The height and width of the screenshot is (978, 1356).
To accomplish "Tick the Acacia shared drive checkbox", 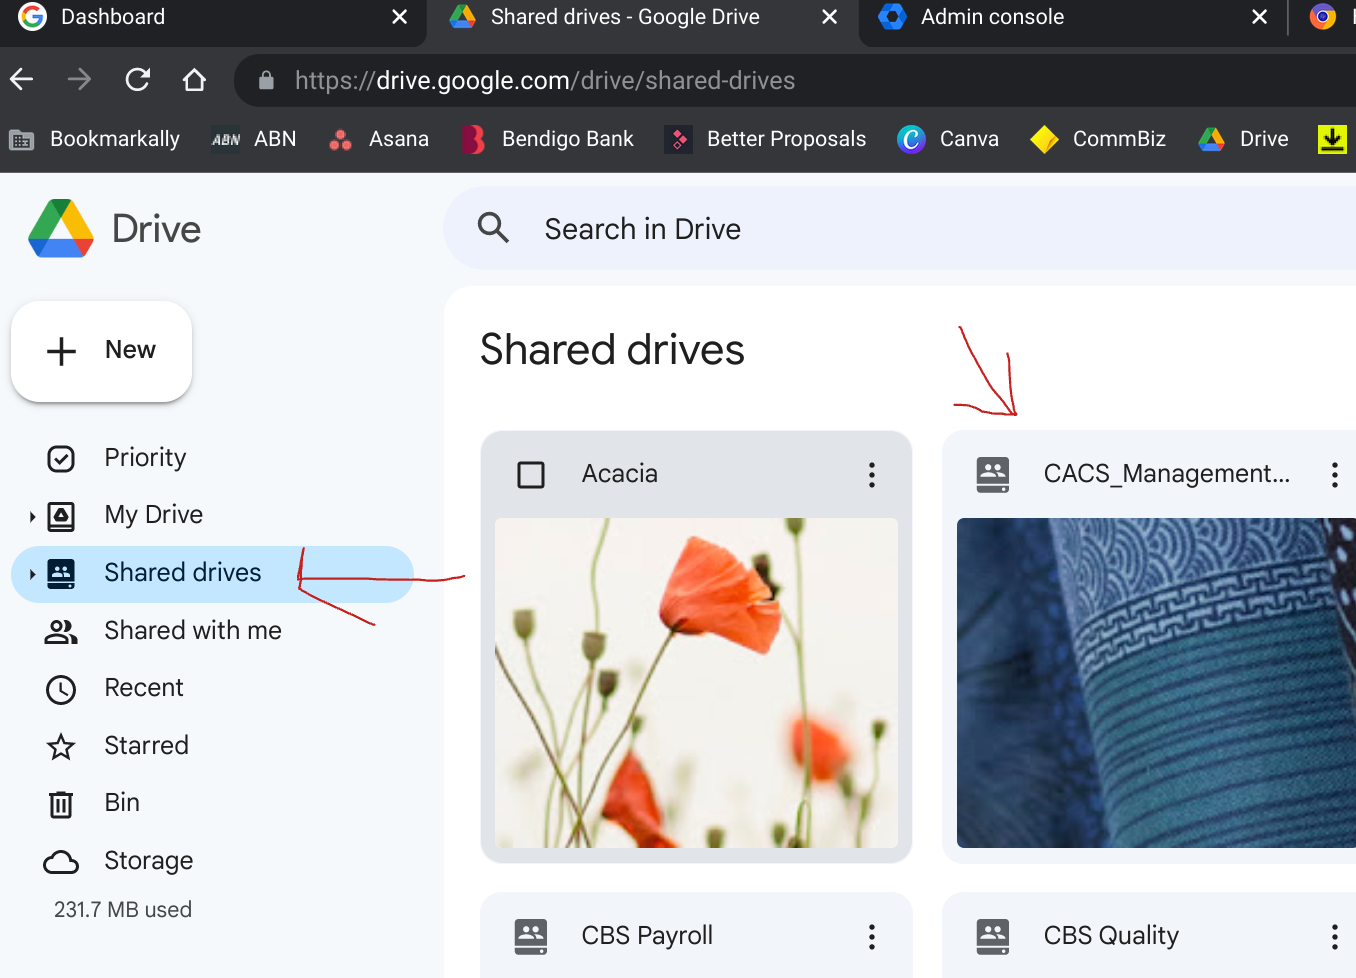I will pos(531,474).
